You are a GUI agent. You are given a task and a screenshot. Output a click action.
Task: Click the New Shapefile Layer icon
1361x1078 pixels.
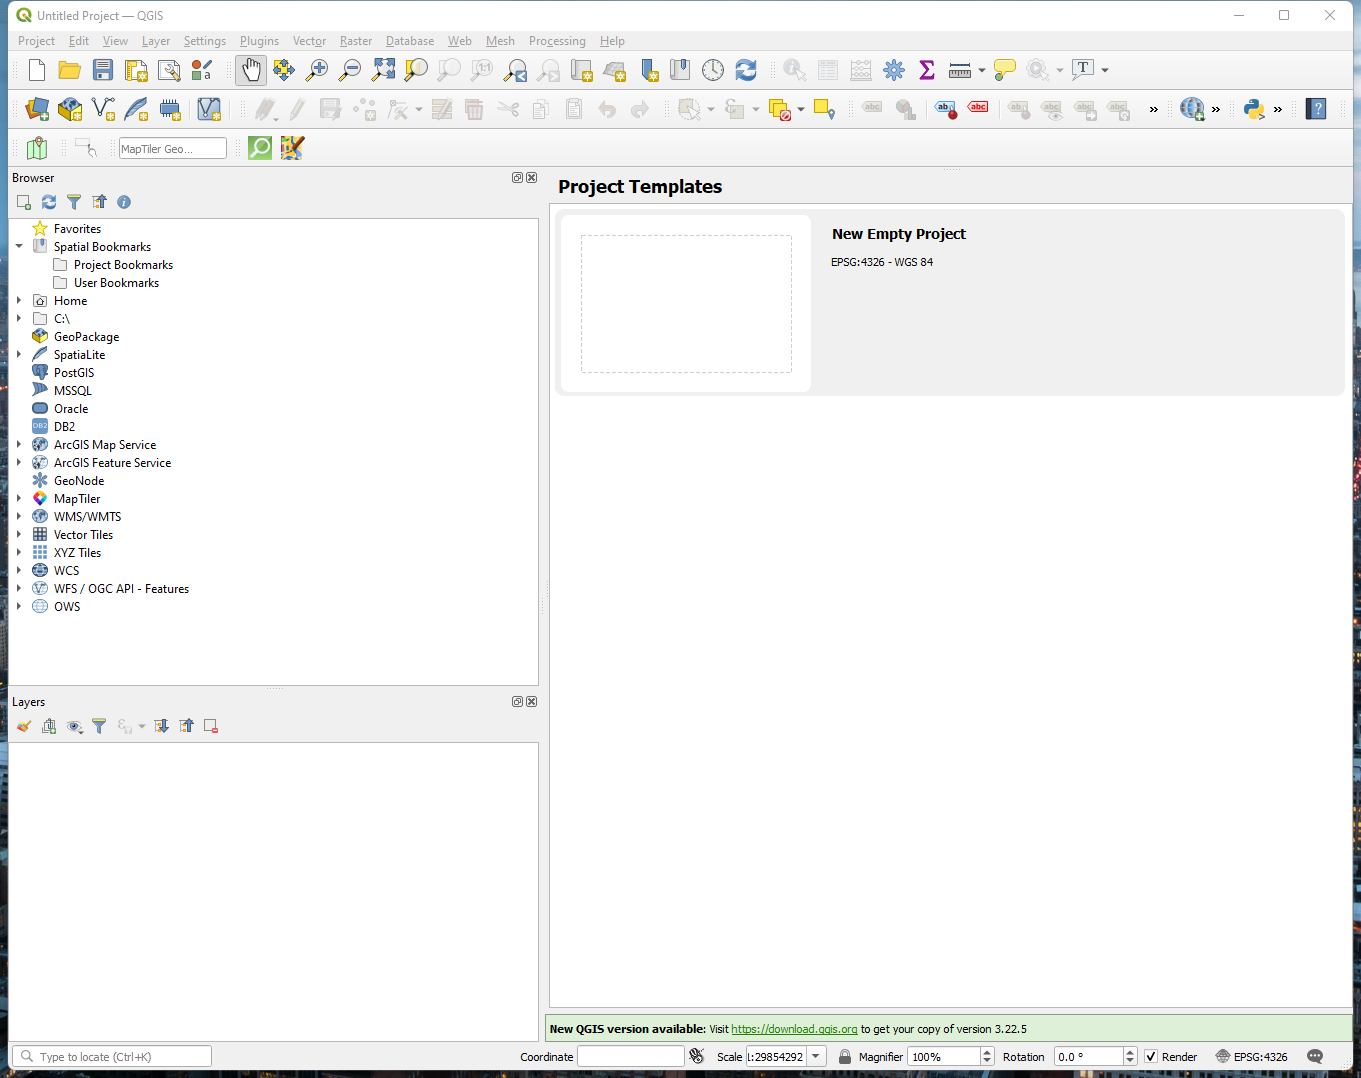103,109
